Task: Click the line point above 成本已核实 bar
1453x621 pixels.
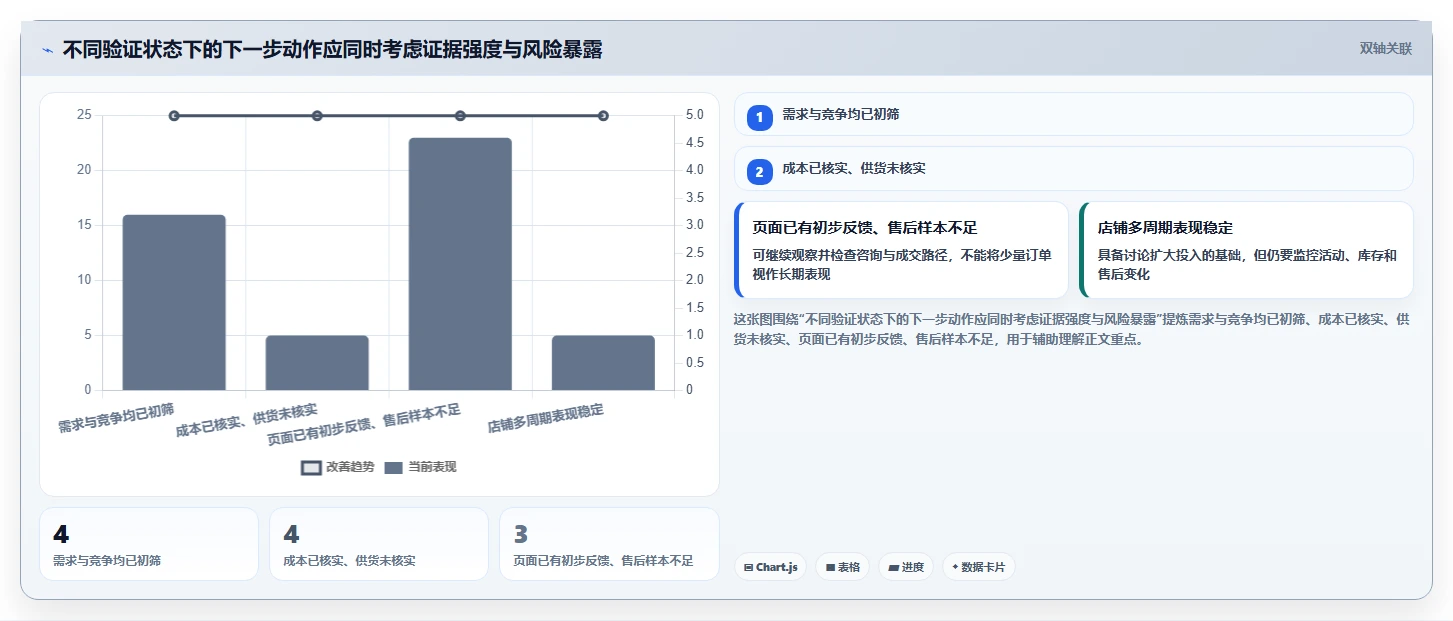Action: [x=317, y=116]
